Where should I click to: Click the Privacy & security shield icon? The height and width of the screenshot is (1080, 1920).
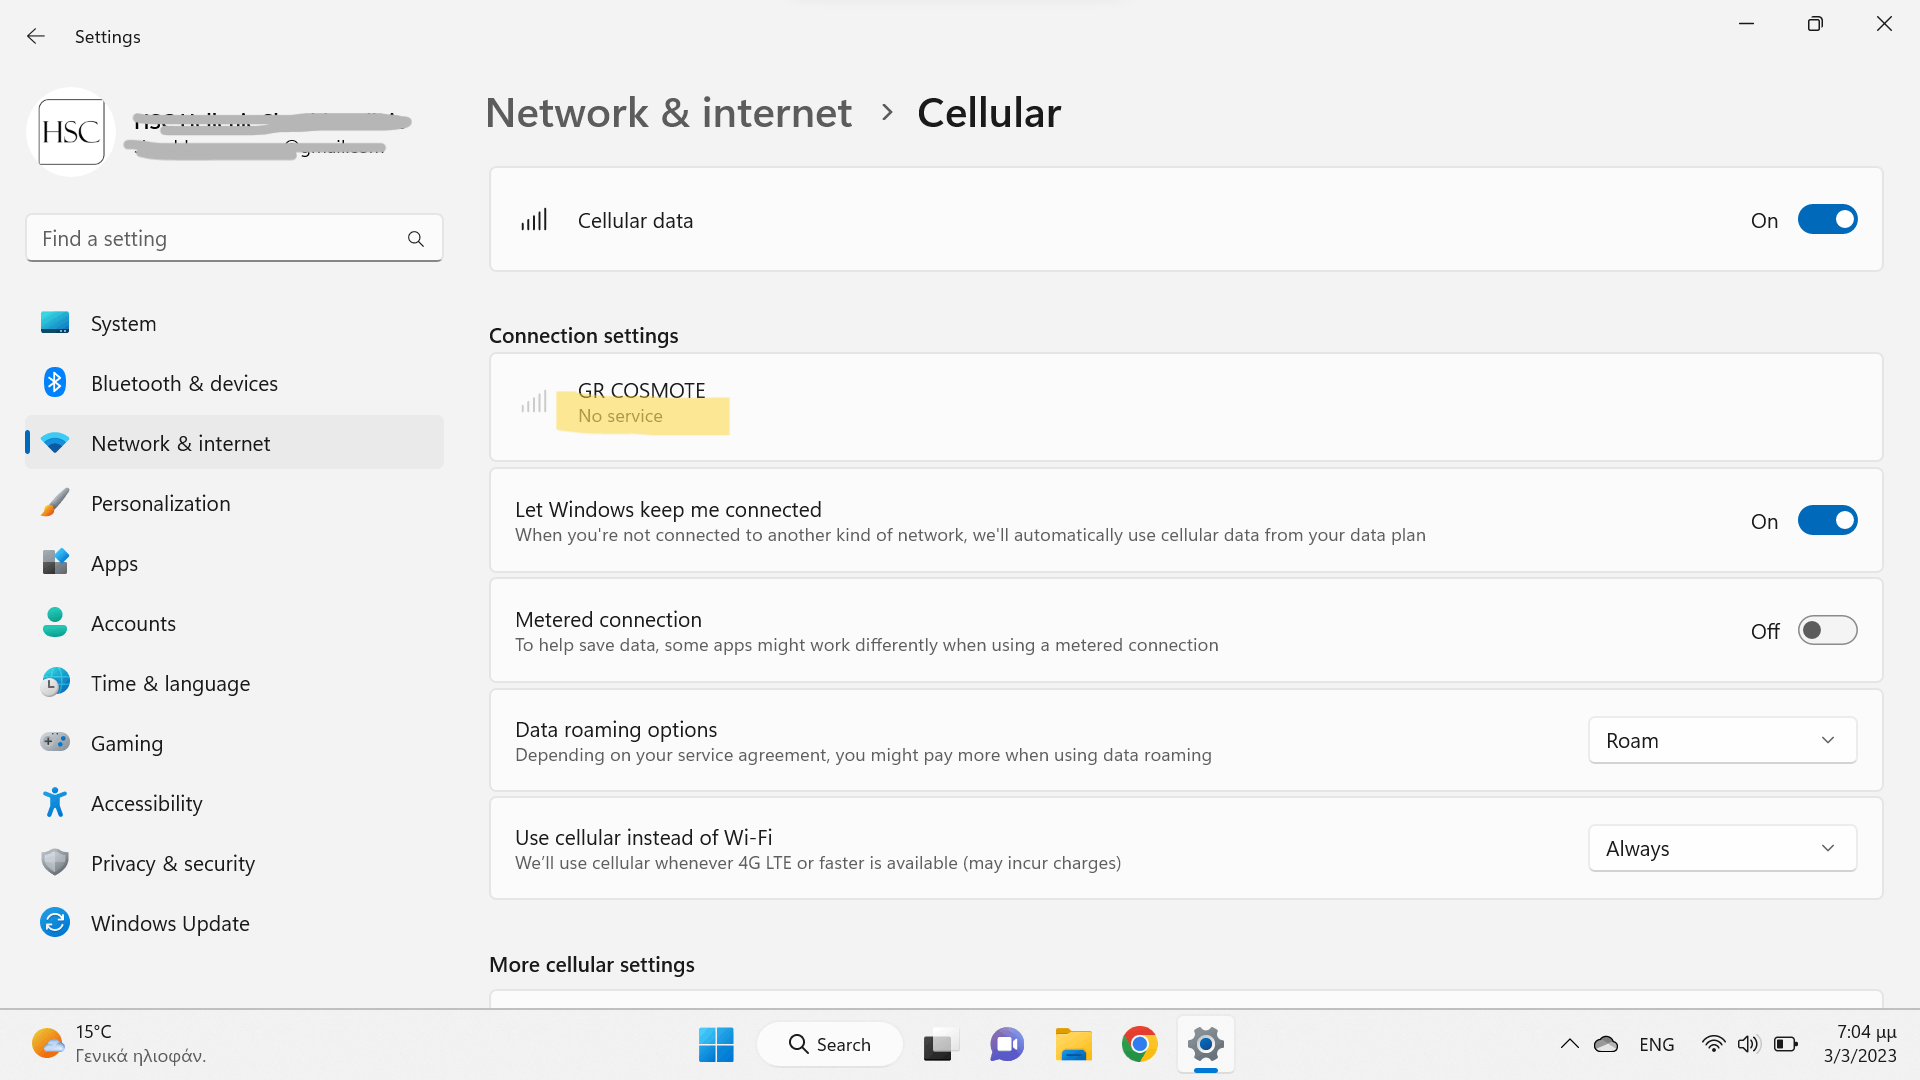[55, 863]
